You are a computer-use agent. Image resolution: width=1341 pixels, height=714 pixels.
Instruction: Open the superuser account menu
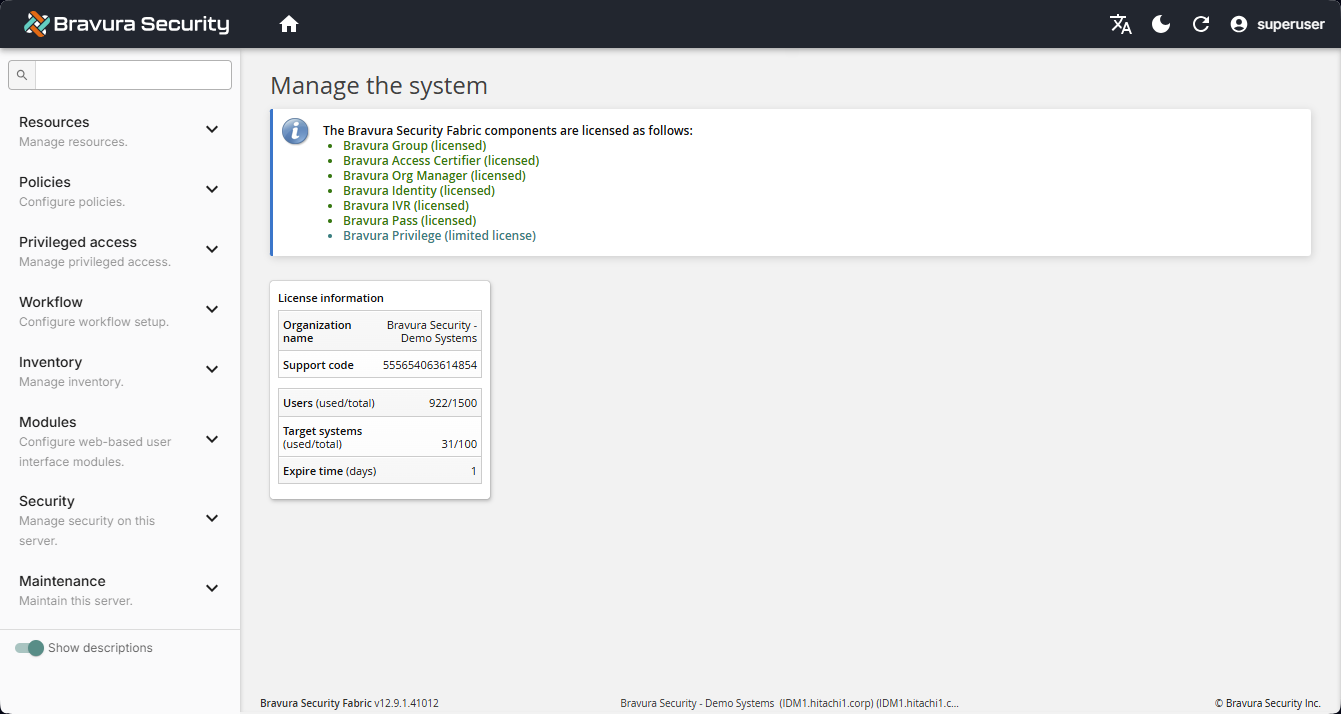tap(1277, 24)
